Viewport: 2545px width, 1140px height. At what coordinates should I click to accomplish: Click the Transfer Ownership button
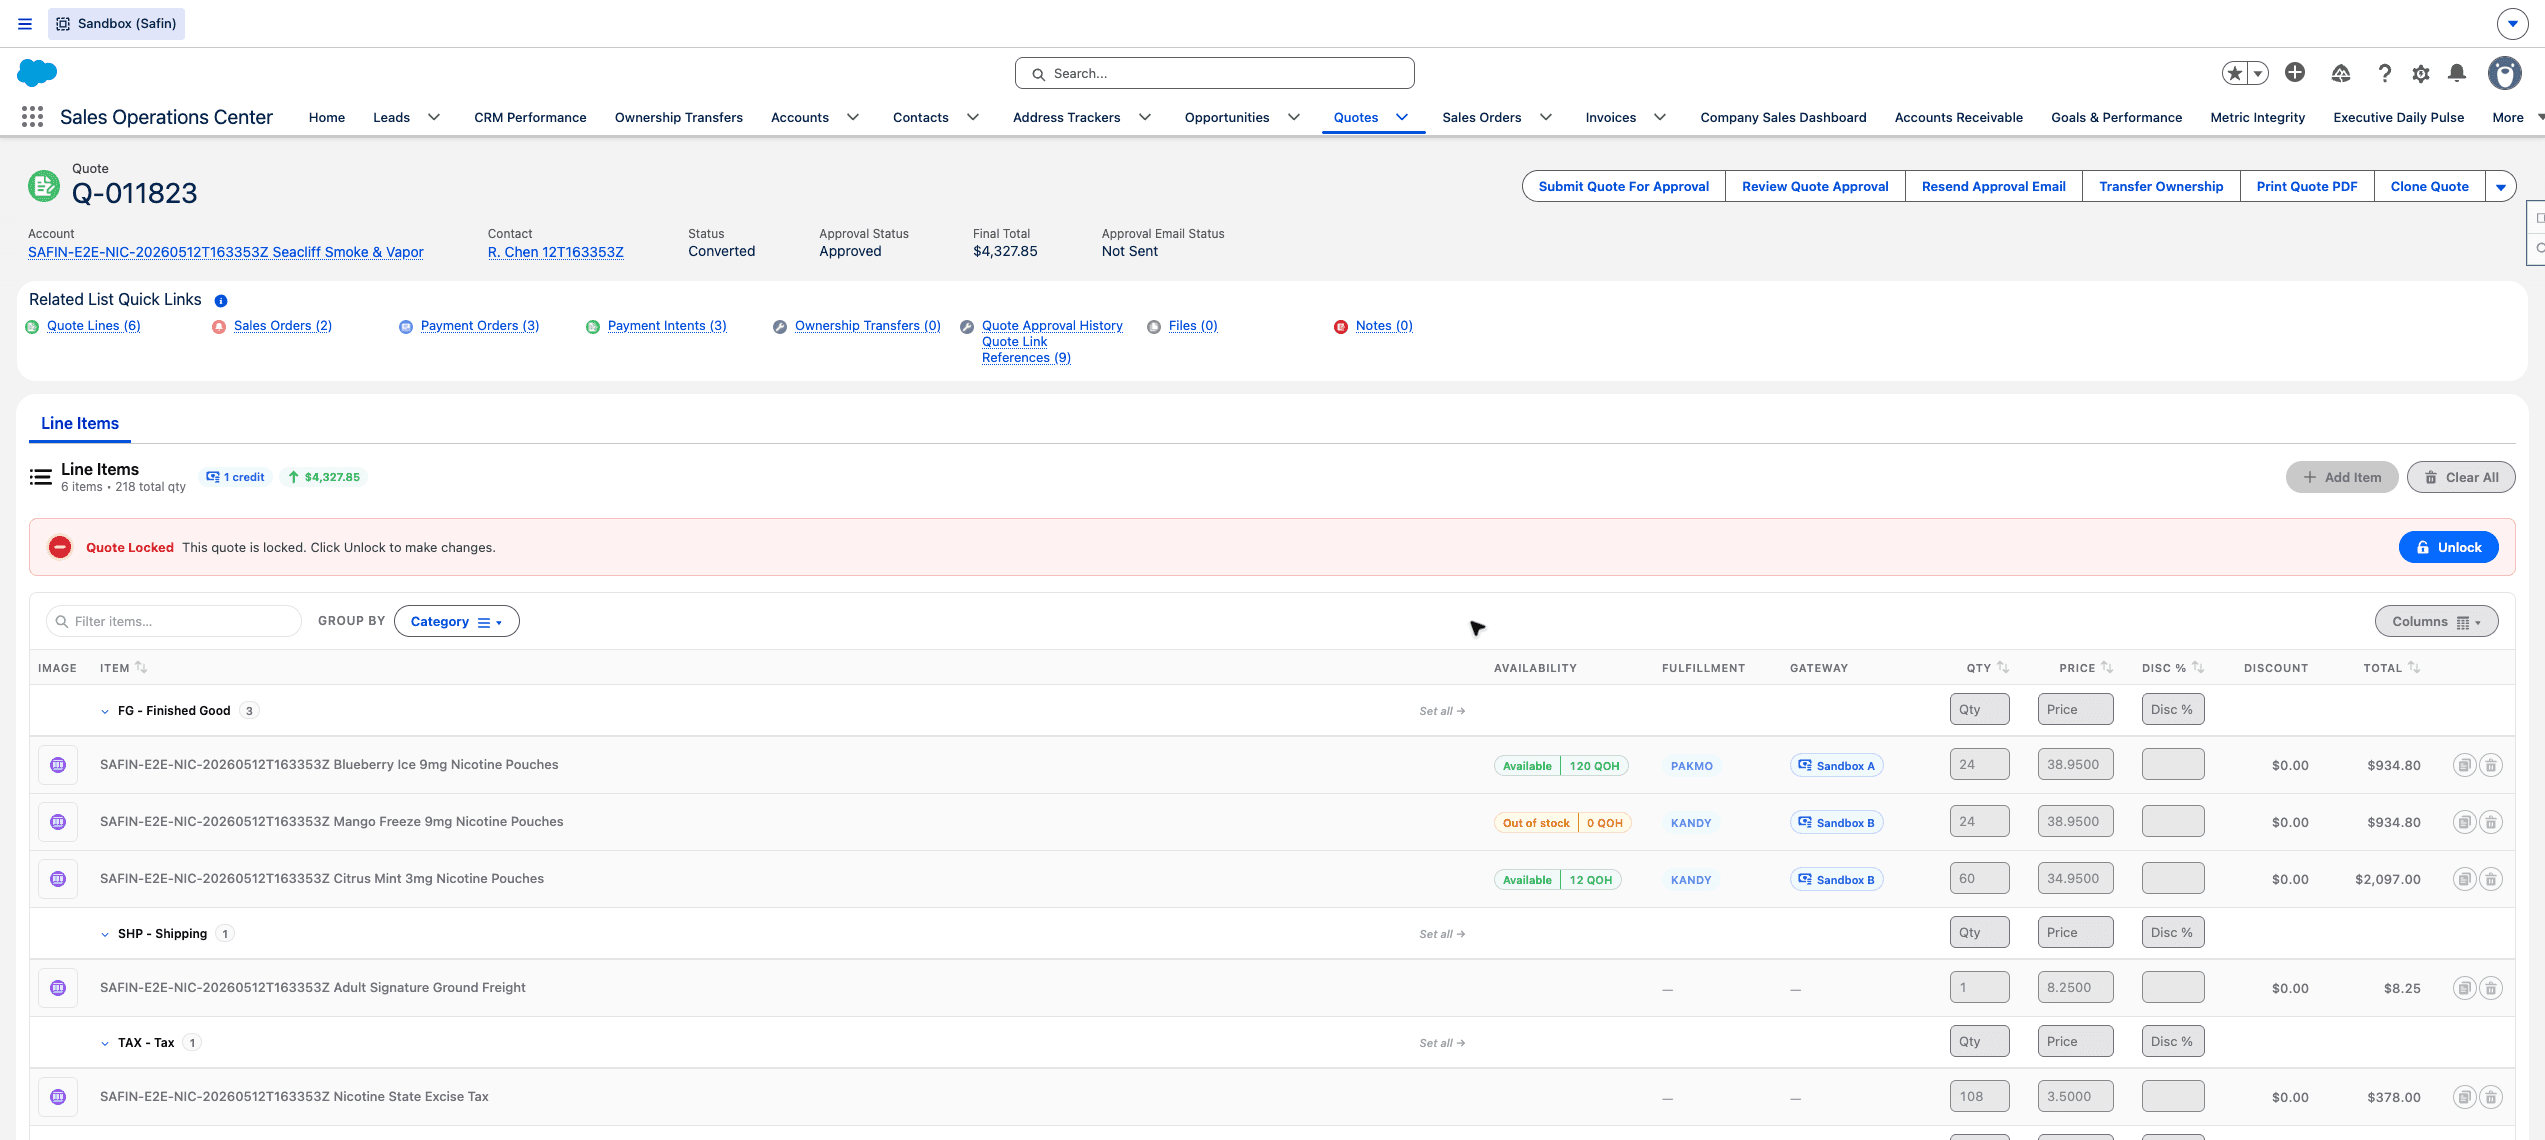(2161, 186)
